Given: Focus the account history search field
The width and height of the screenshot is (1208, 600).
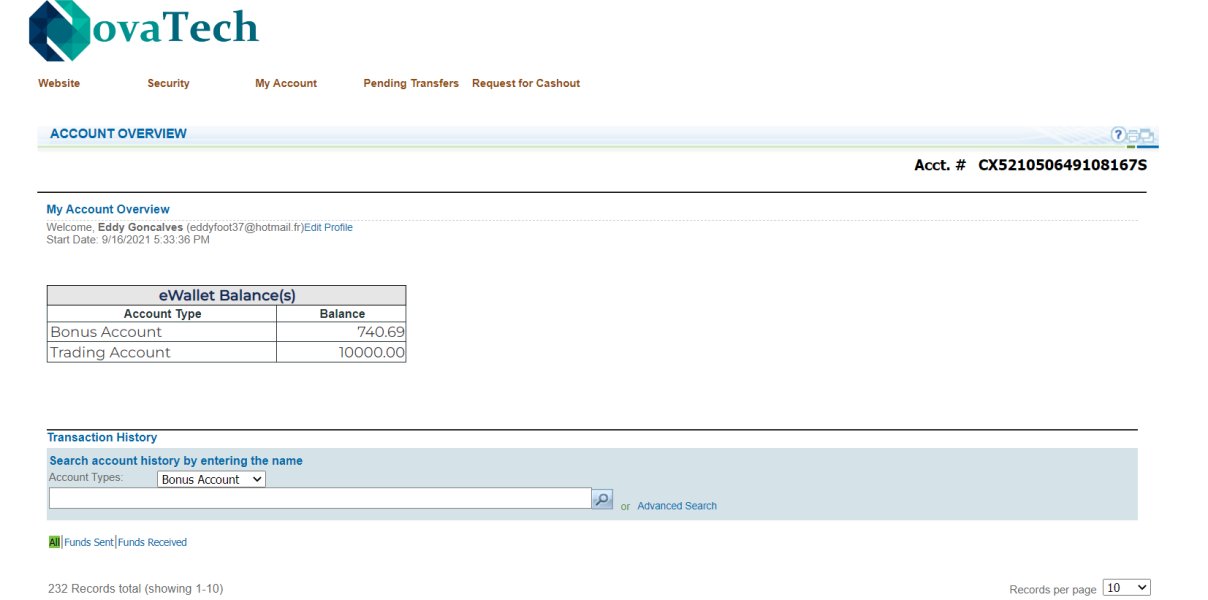Looking at the screenshot, I should coord(320,498).
